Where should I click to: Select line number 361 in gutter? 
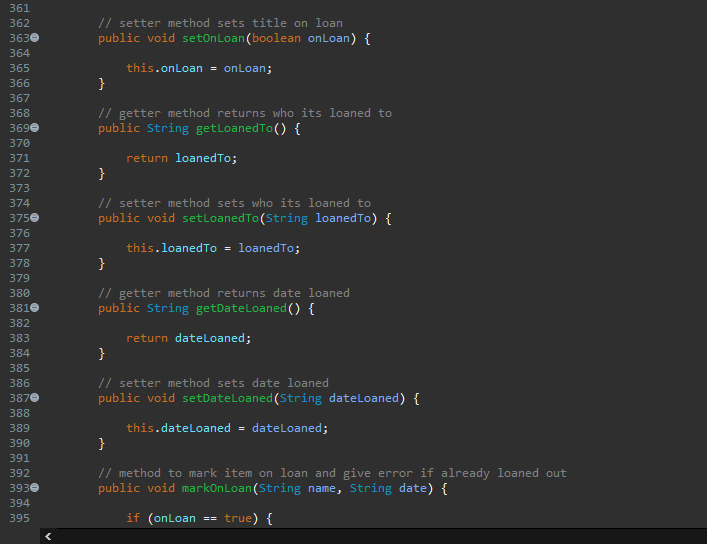pos(19,8)
